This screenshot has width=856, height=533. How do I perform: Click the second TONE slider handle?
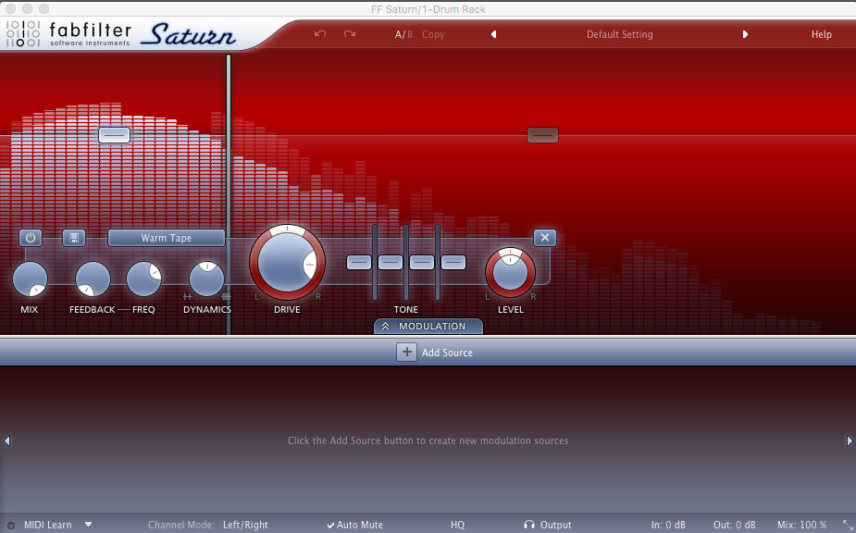390,262
